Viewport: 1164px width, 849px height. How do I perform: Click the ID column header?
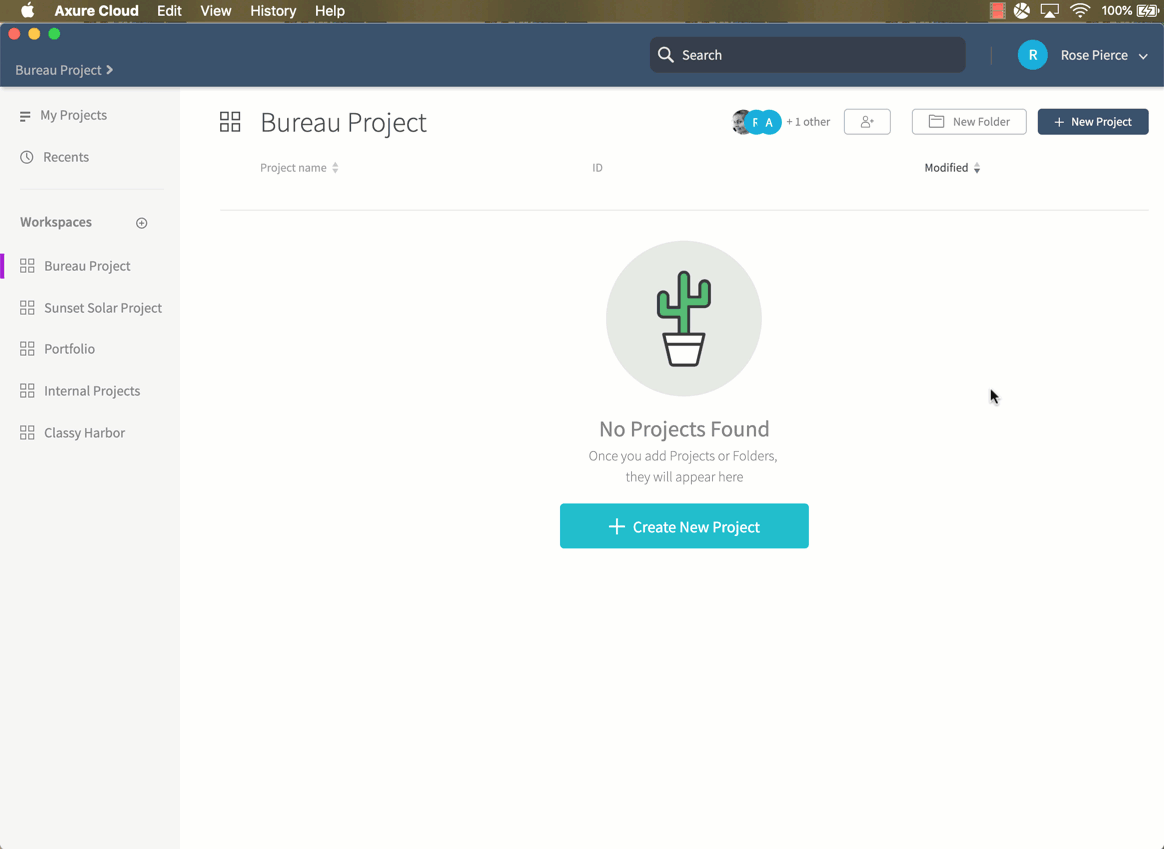click(597, 168)
